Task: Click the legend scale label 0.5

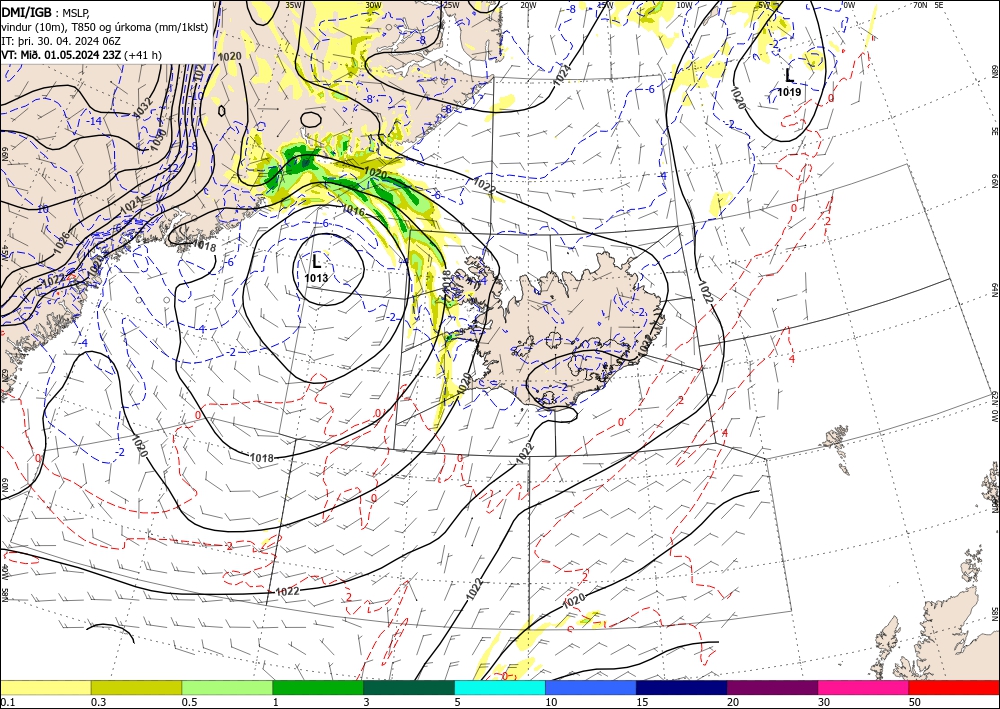Action: [189, 702]
